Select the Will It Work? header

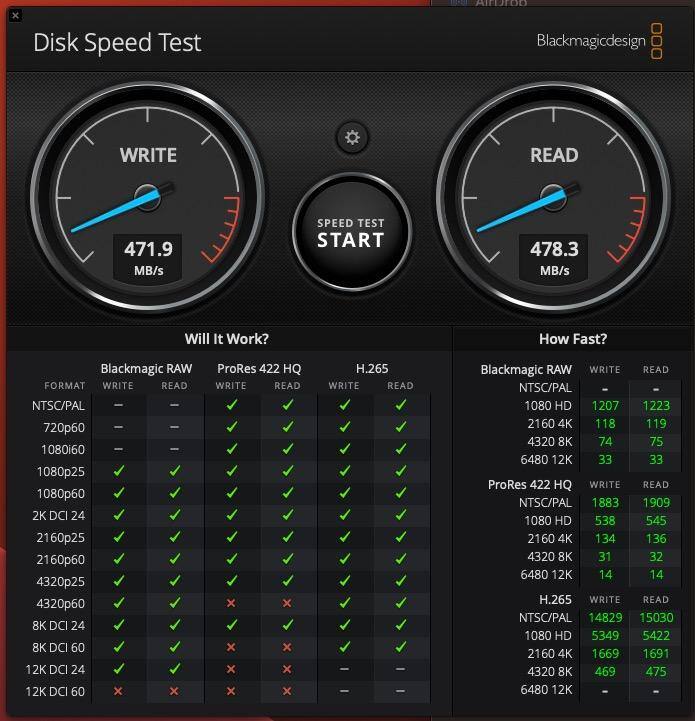click(227, 339)
